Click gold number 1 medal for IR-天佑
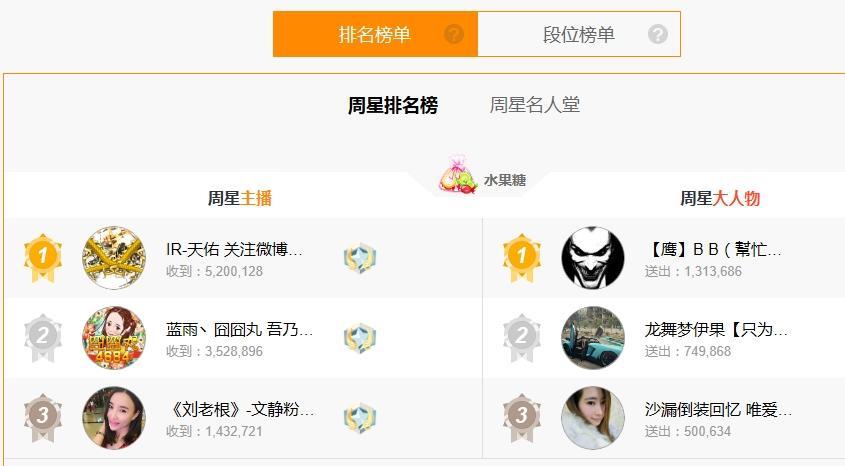The height and width of the screenshot is (466, 845). coord(43,258)
